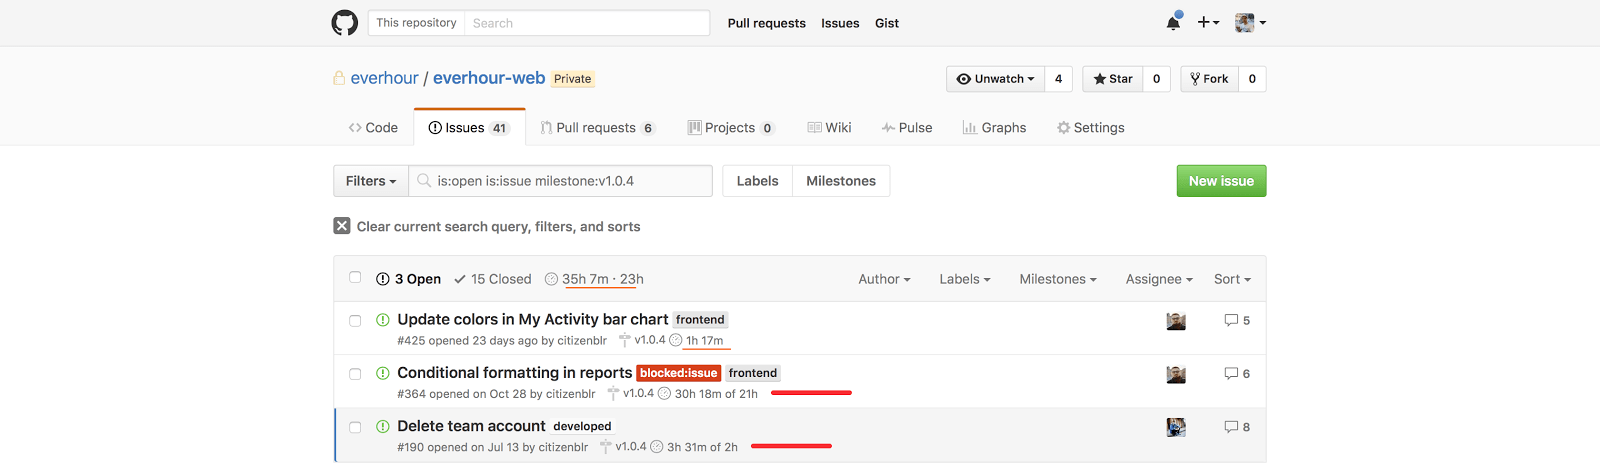The height and width of the screenshot is (476, 1600).
Task: Check the Update colors issue checkbox
Action: click(355, 321)
